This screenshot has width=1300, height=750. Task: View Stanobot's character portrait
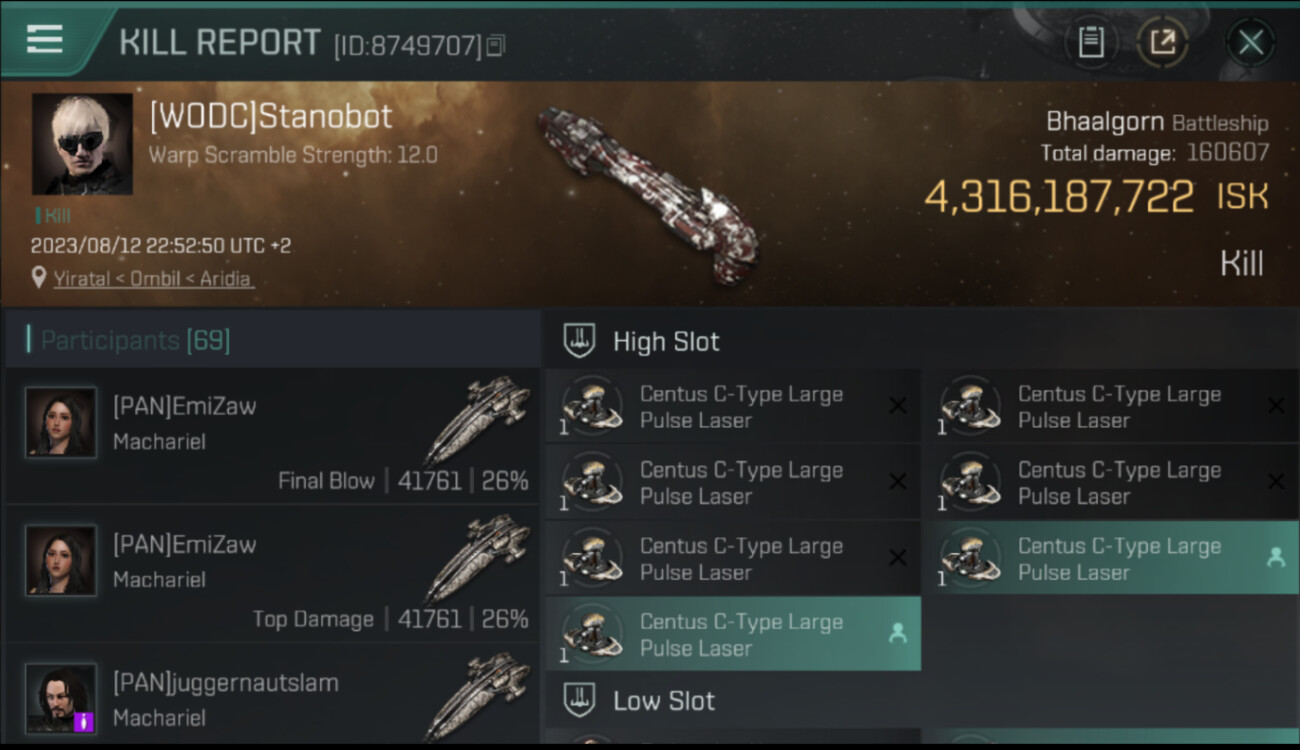tap(82, 144)
